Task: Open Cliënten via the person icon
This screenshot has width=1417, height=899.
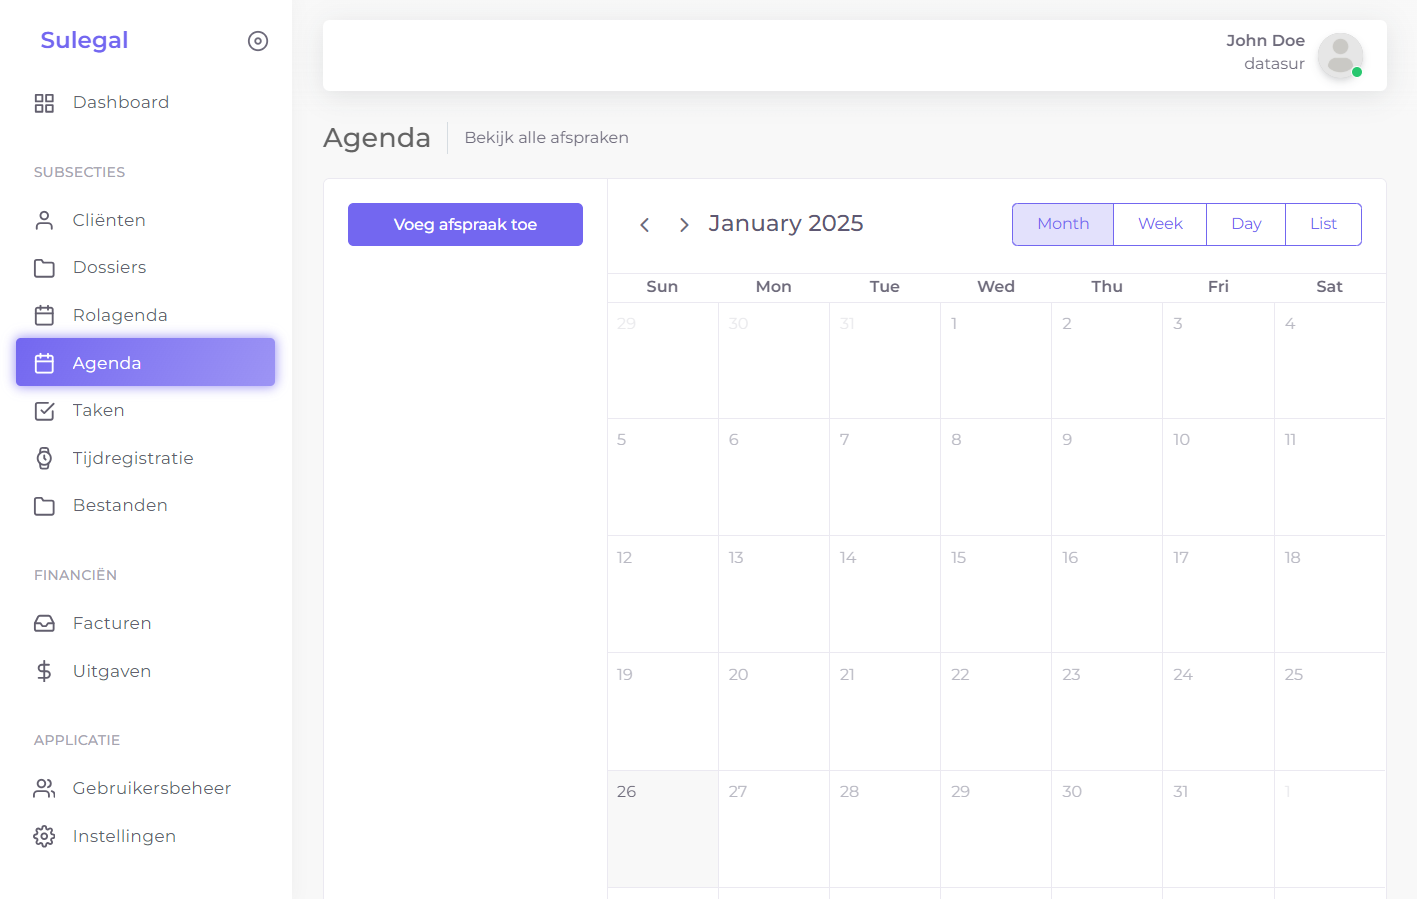Action: (44, 220)
